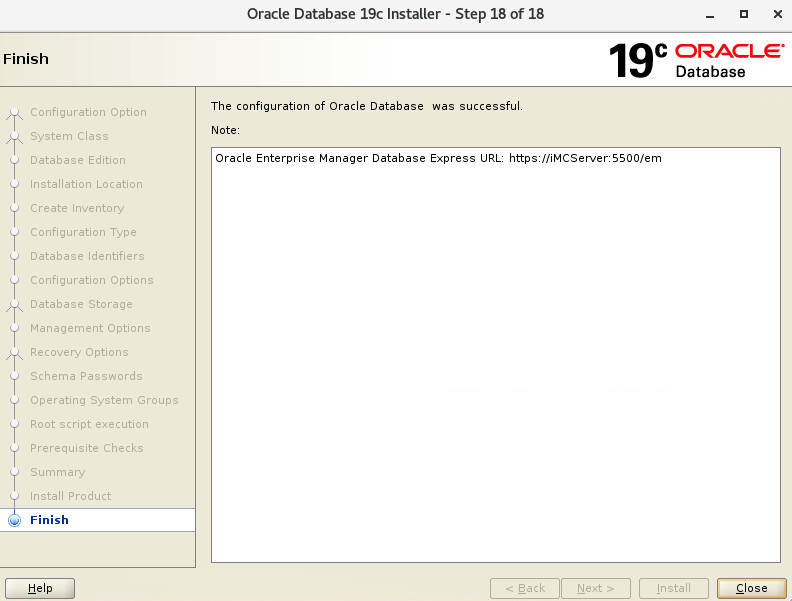Viewport: 792px width, 601px height.
Task: Click the Close button to exit installer
Action: 752,588
